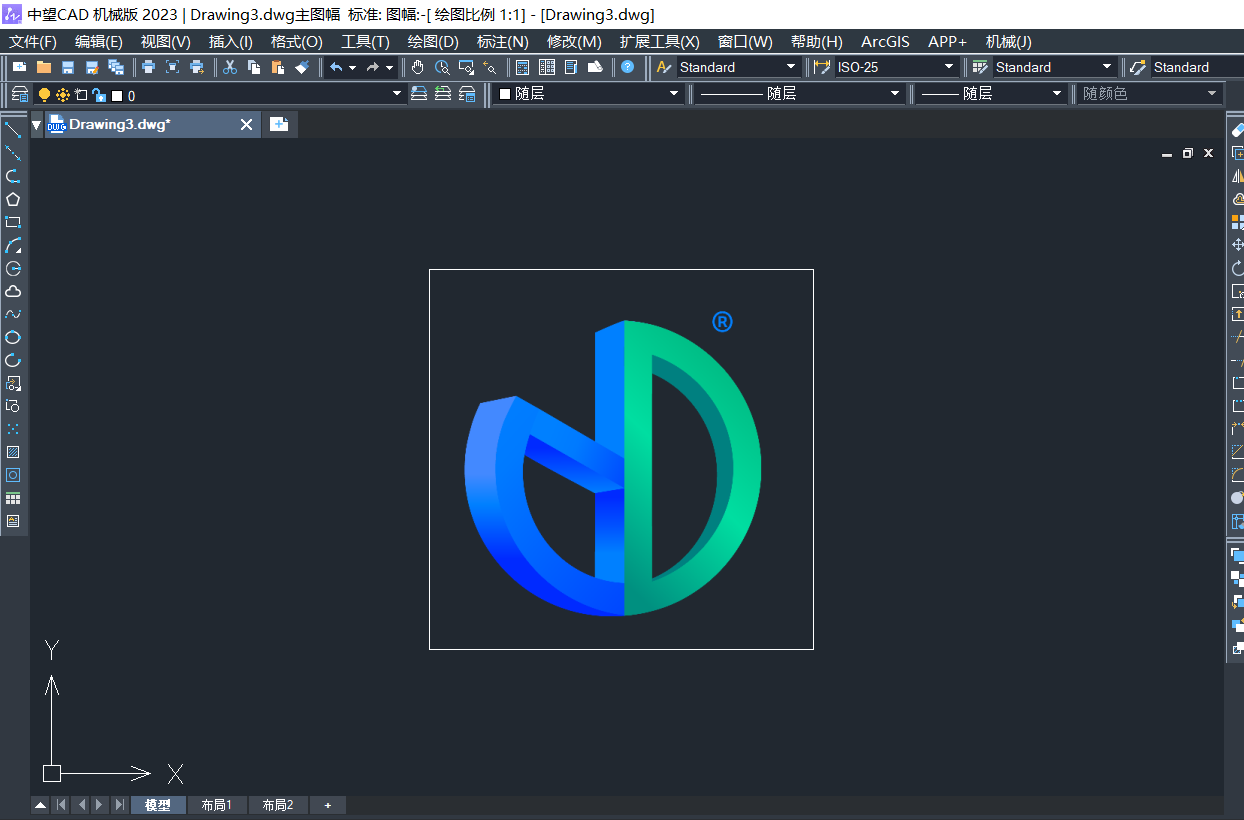Open the ISO-25 dimension style dropdown
Screen dimensions: 1244x820
(949, 67)
